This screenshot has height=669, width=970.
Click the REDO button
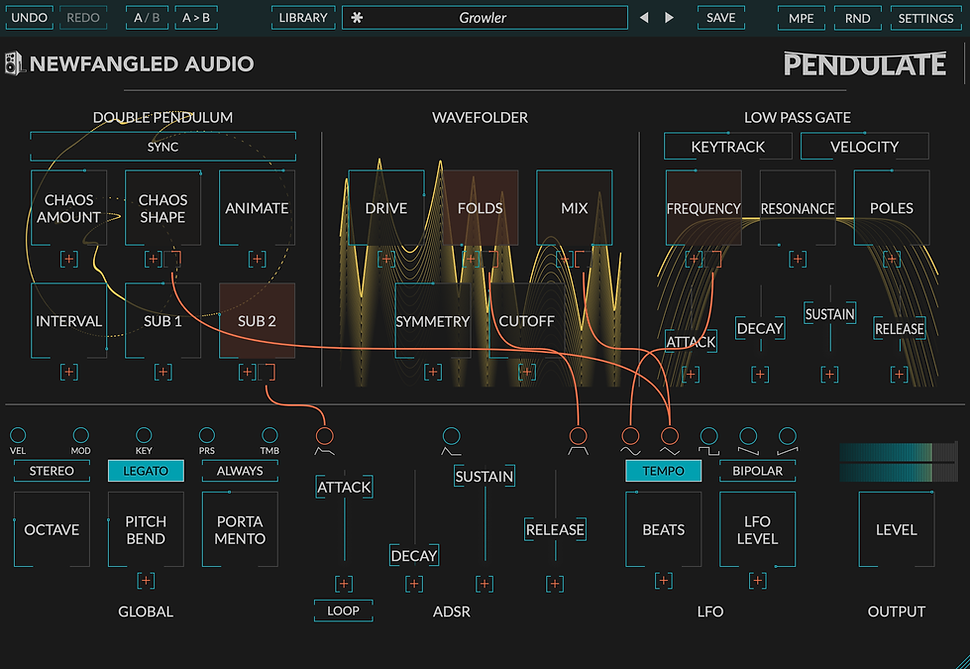click(83, 18)
